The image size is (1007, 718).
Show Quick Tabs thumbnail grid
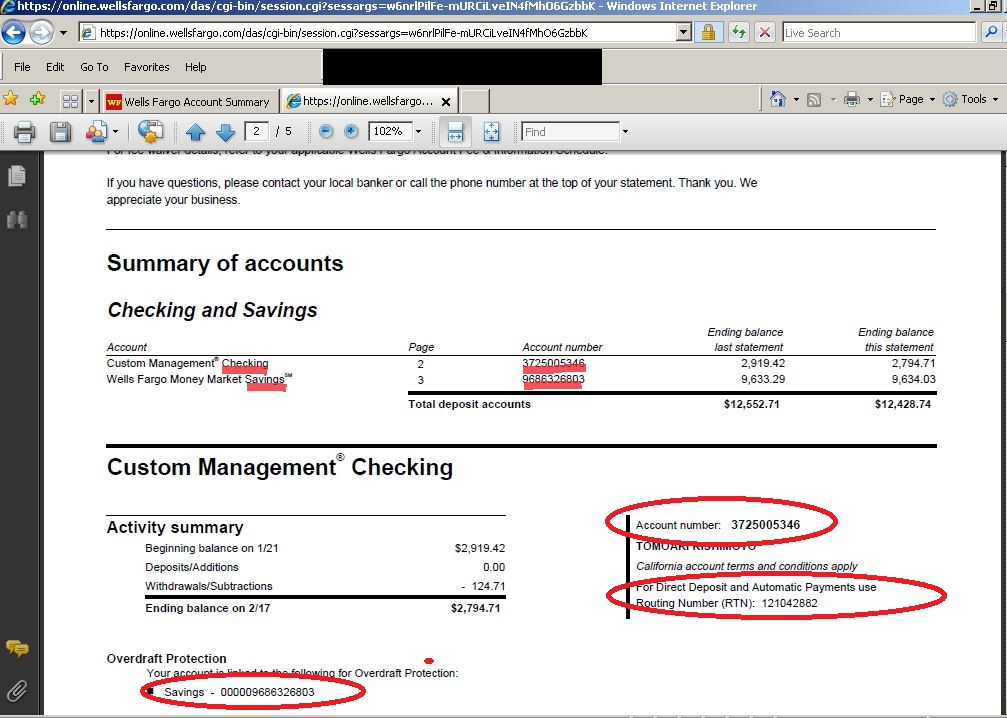(70, 101)
